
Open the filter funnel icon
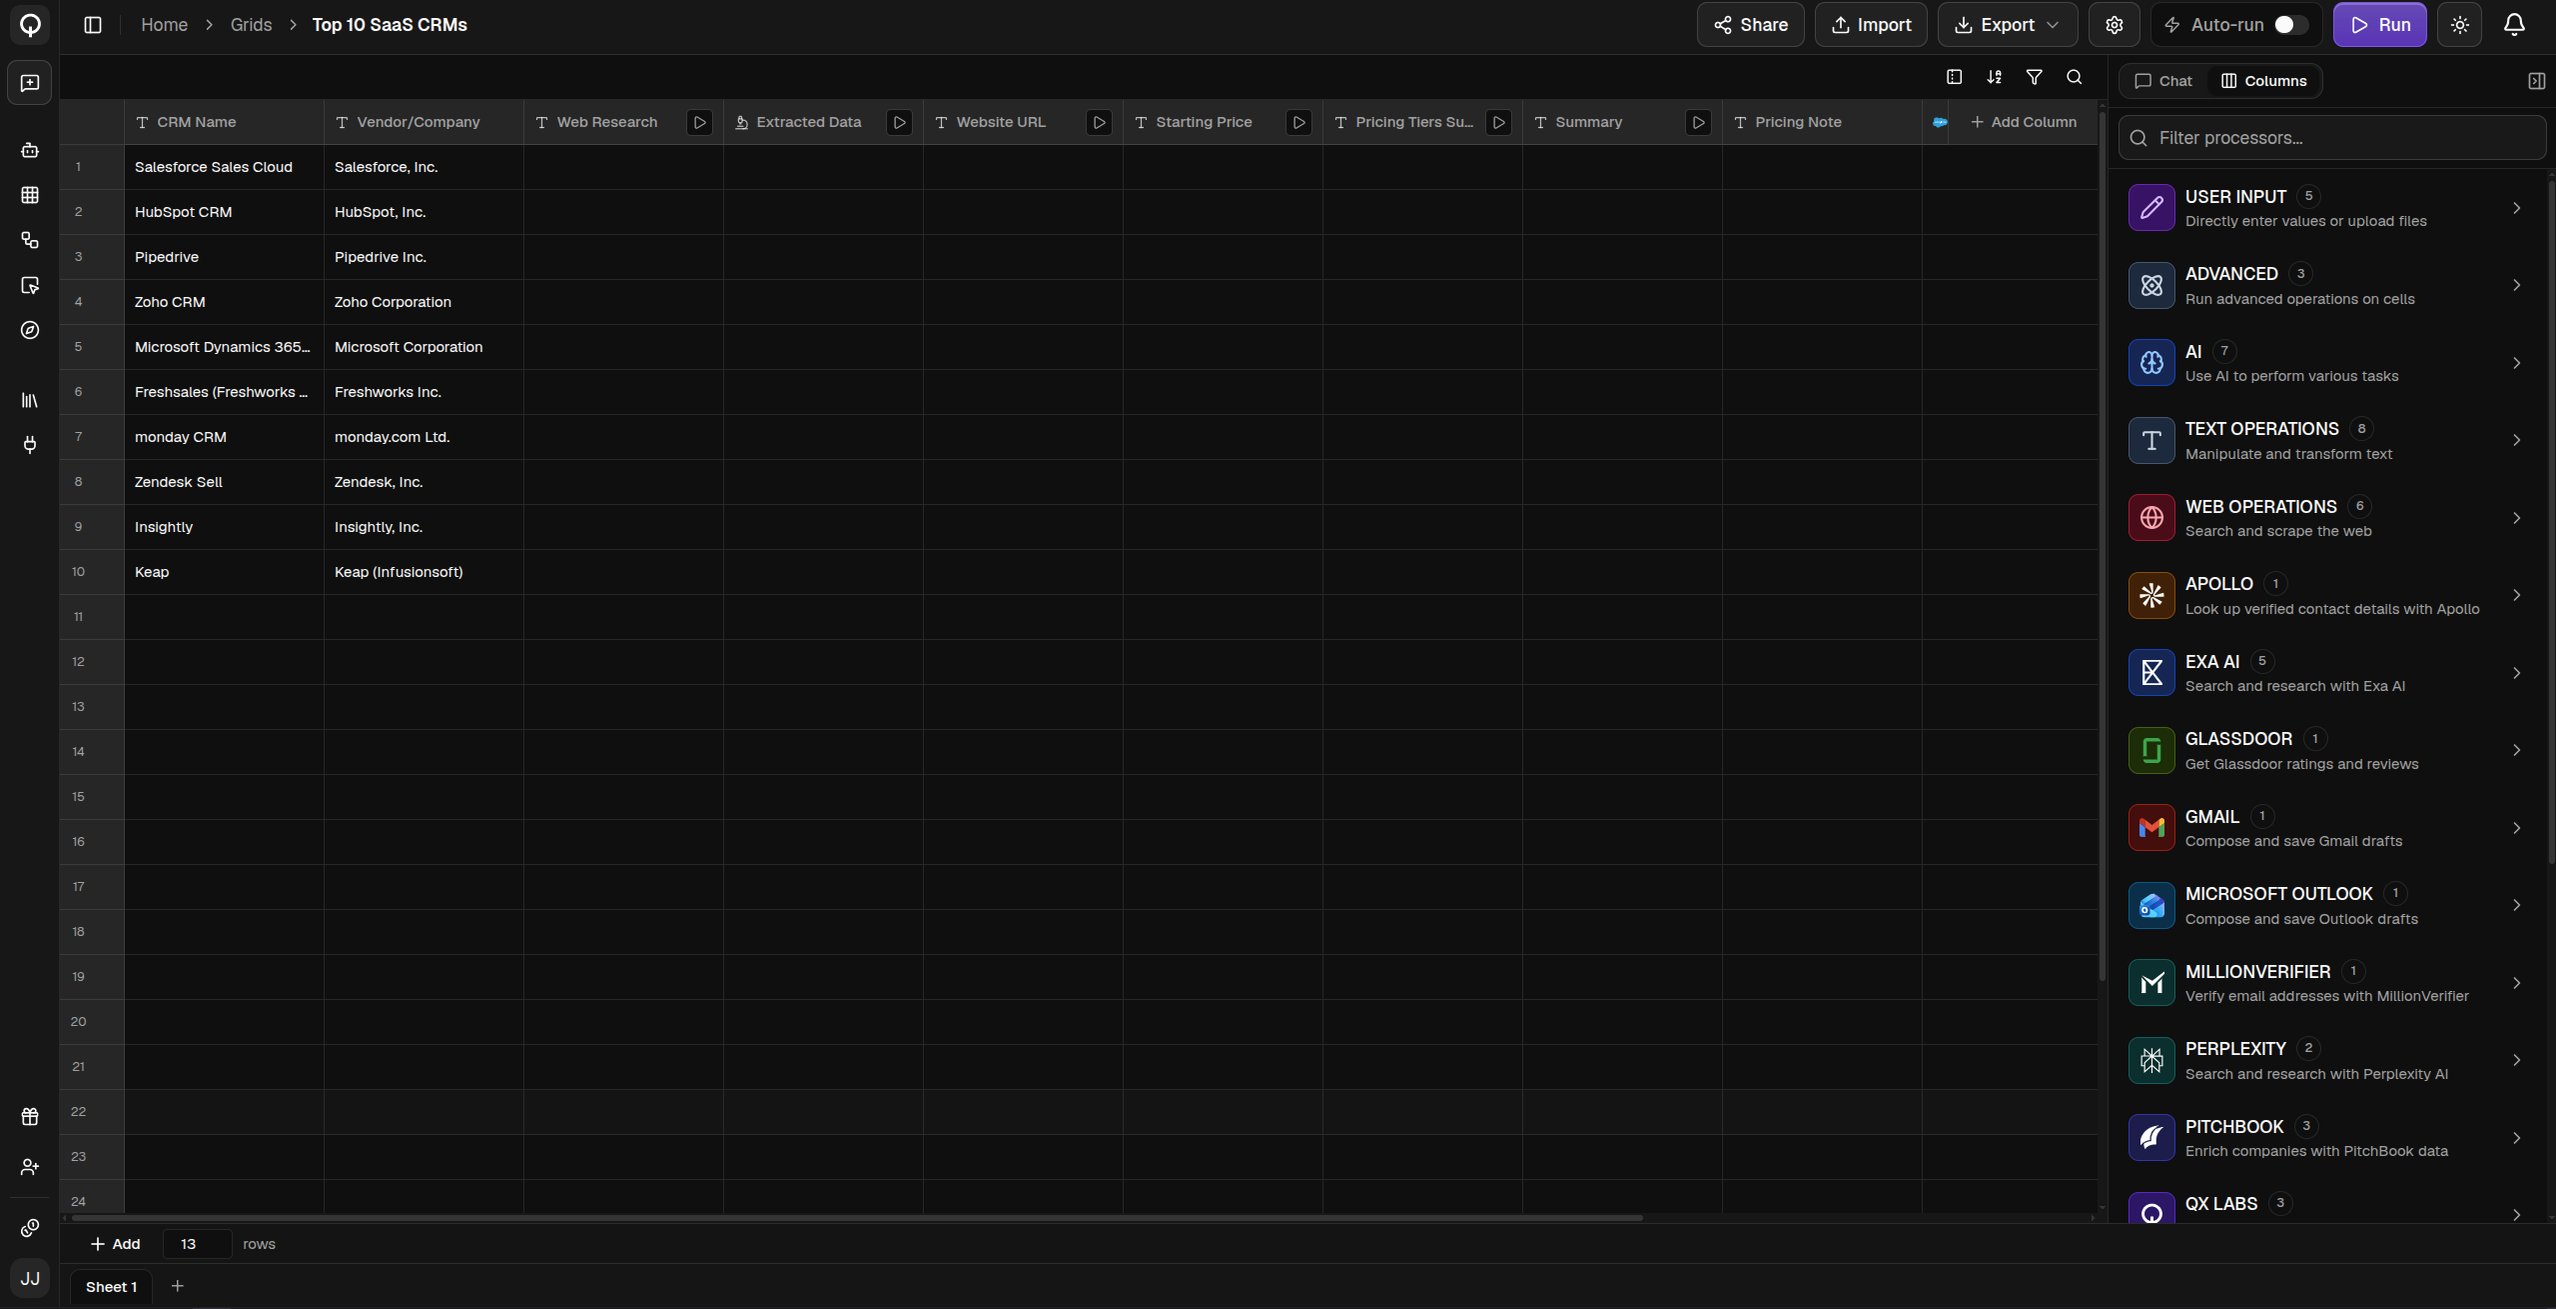click(2034, 77)
